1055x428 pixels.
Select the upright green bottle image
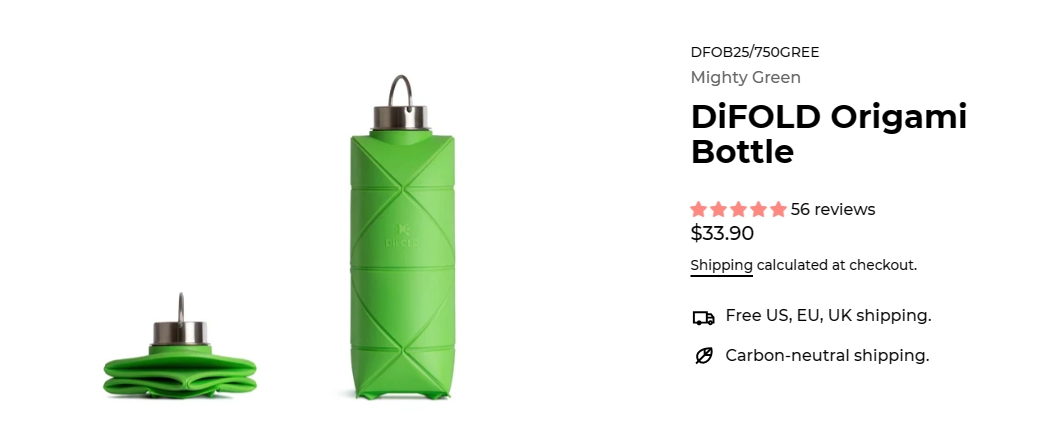402,237
